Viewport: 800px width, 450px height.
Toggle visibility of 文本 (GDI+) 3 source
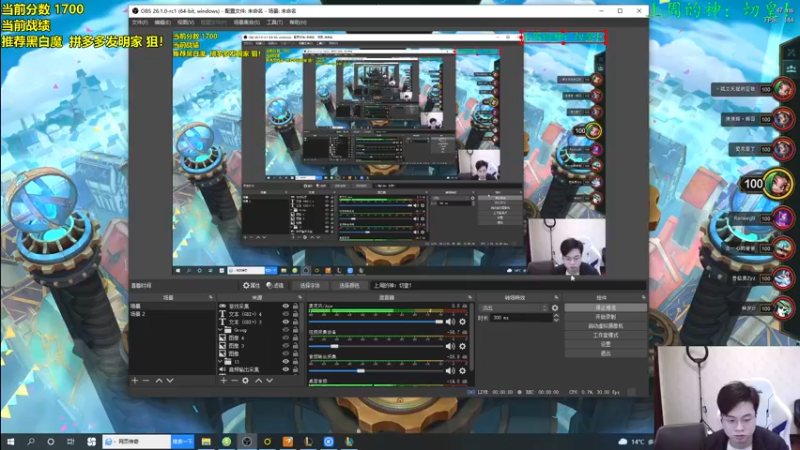click(286, 322)
